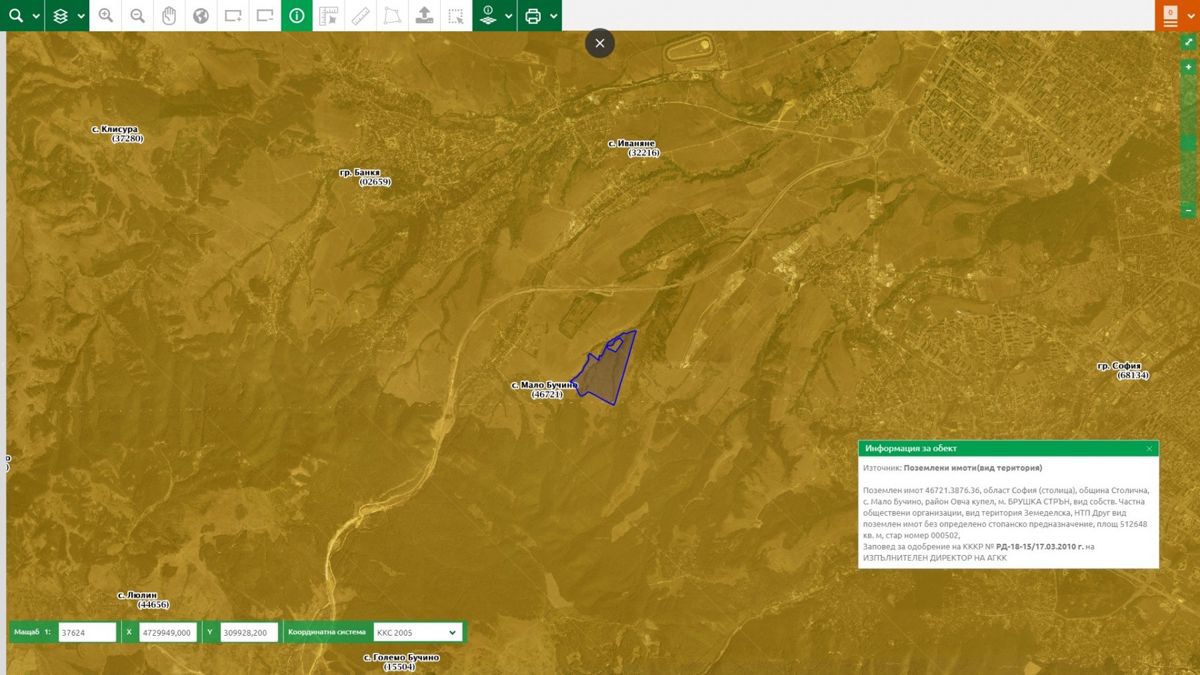The height and width of the screenshot is (675, 1200).
Task: Select the ruler distance measurement tool
Action: pyautogui.click(x=361, y=16)
